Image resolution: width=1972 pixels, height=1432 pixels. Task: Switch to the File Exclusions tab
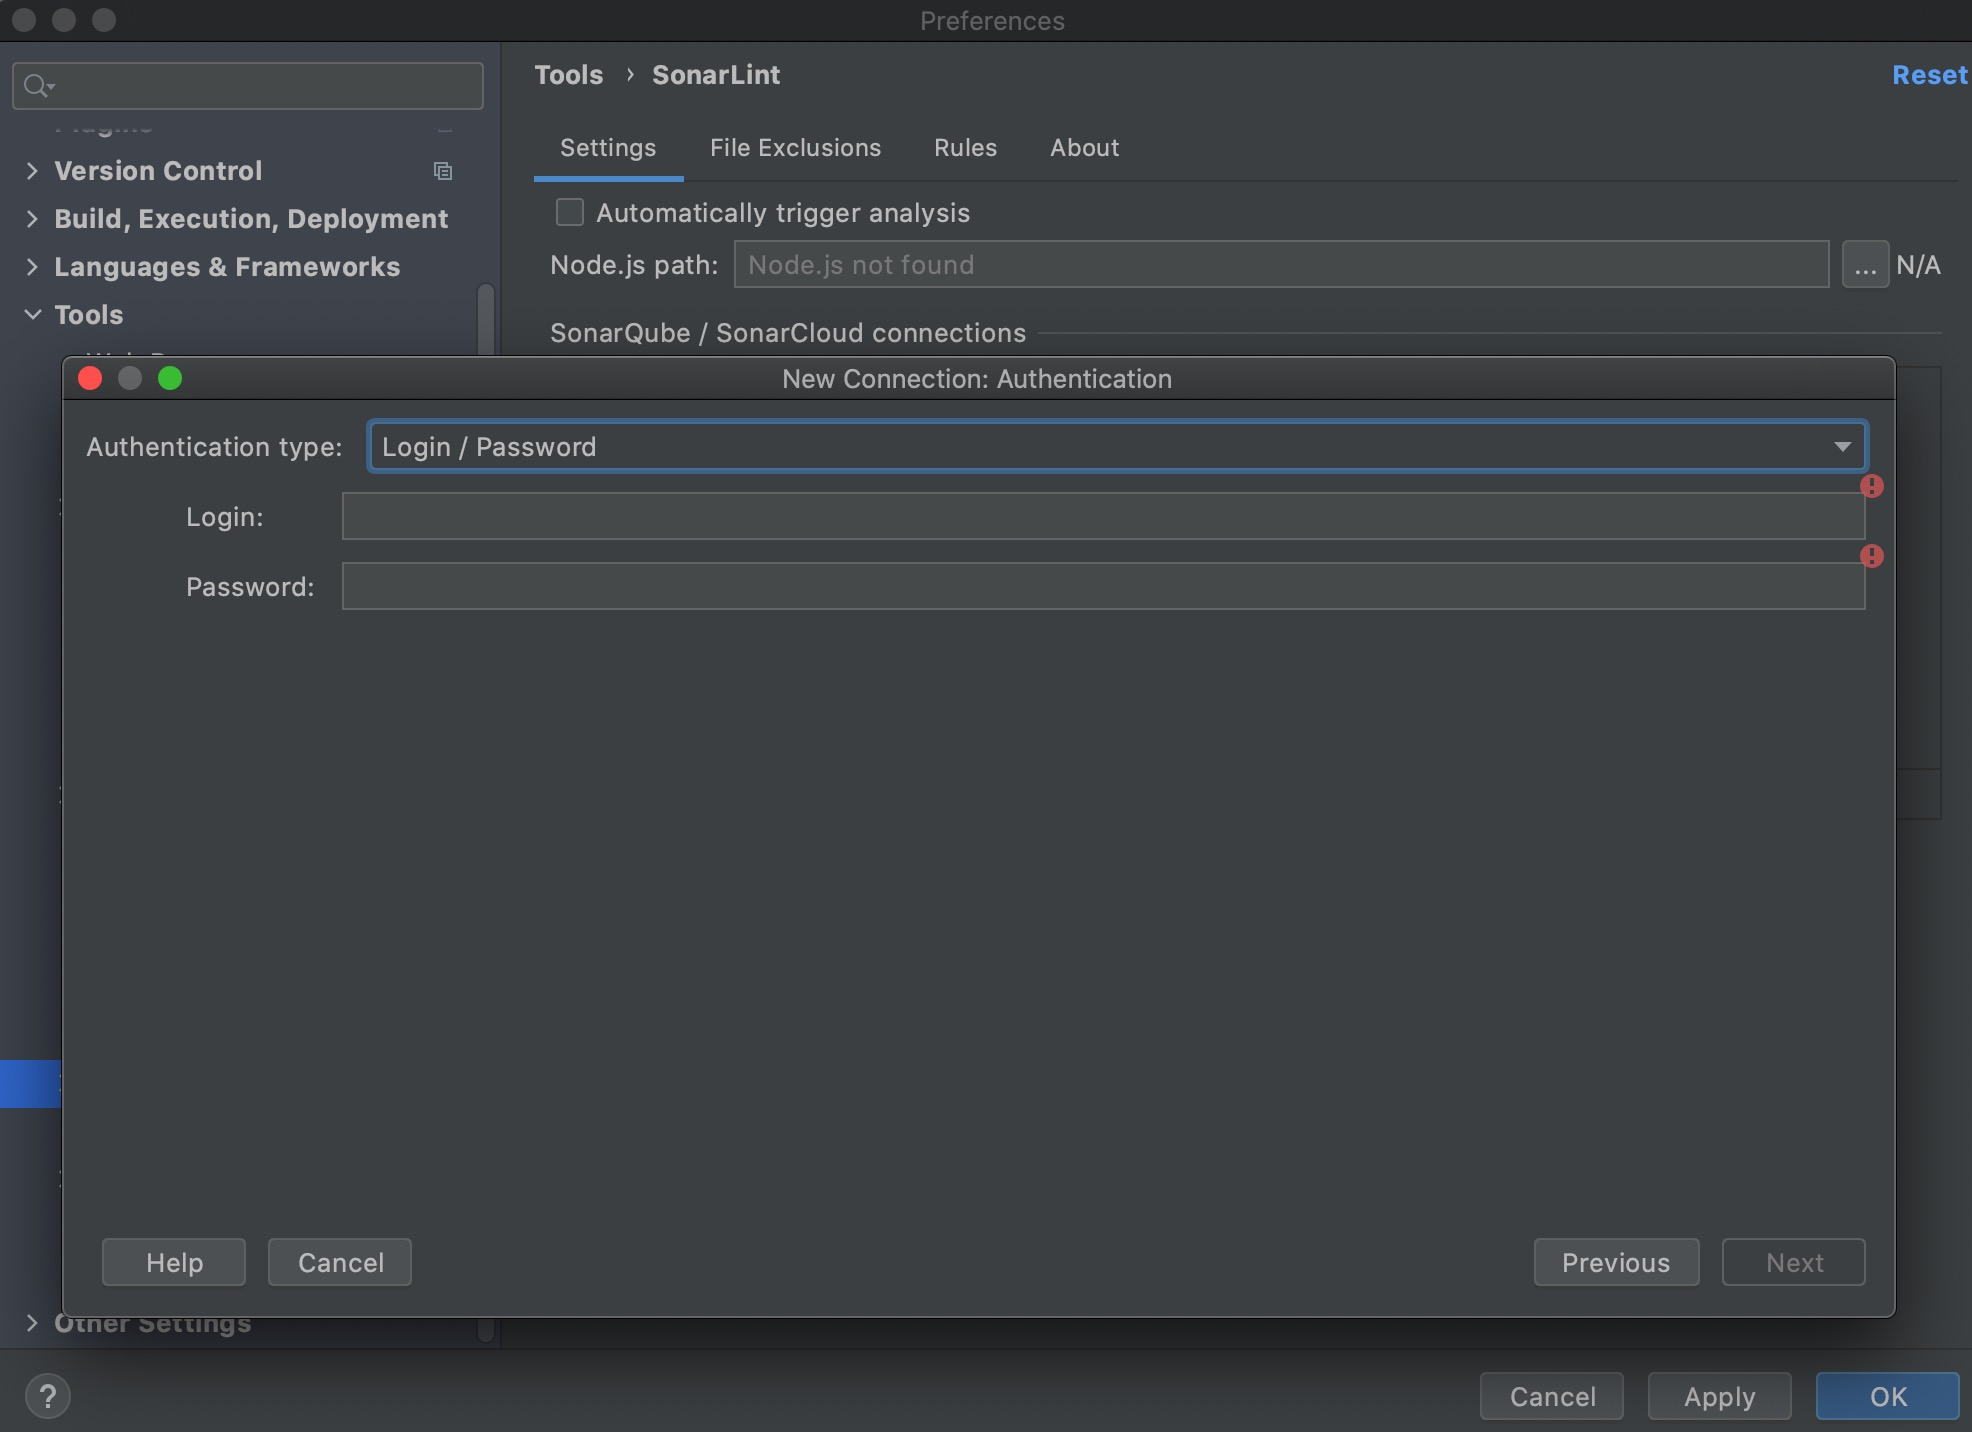(x=795, y=148)
